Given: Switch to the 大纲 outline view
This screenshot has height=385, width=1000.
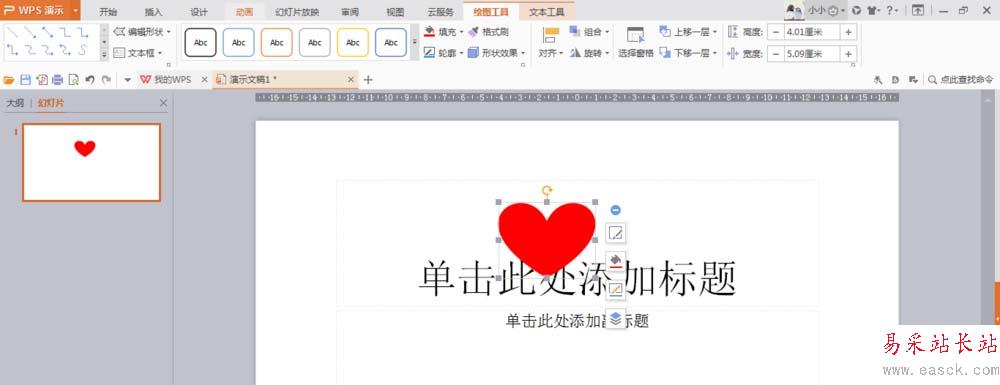Looking at the screenshot, I should pos(15,103).
